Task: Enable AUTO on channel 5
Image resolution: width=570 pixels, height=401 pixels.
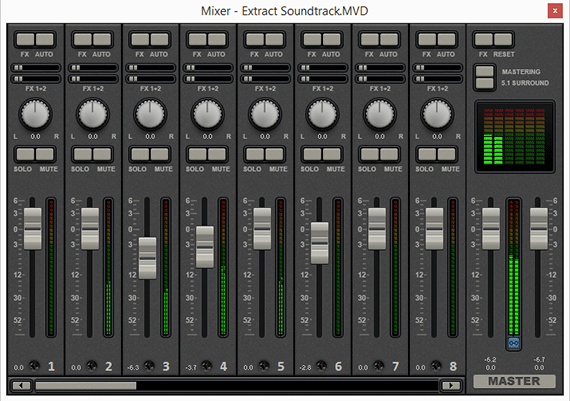Action: [x=274, y=39]
